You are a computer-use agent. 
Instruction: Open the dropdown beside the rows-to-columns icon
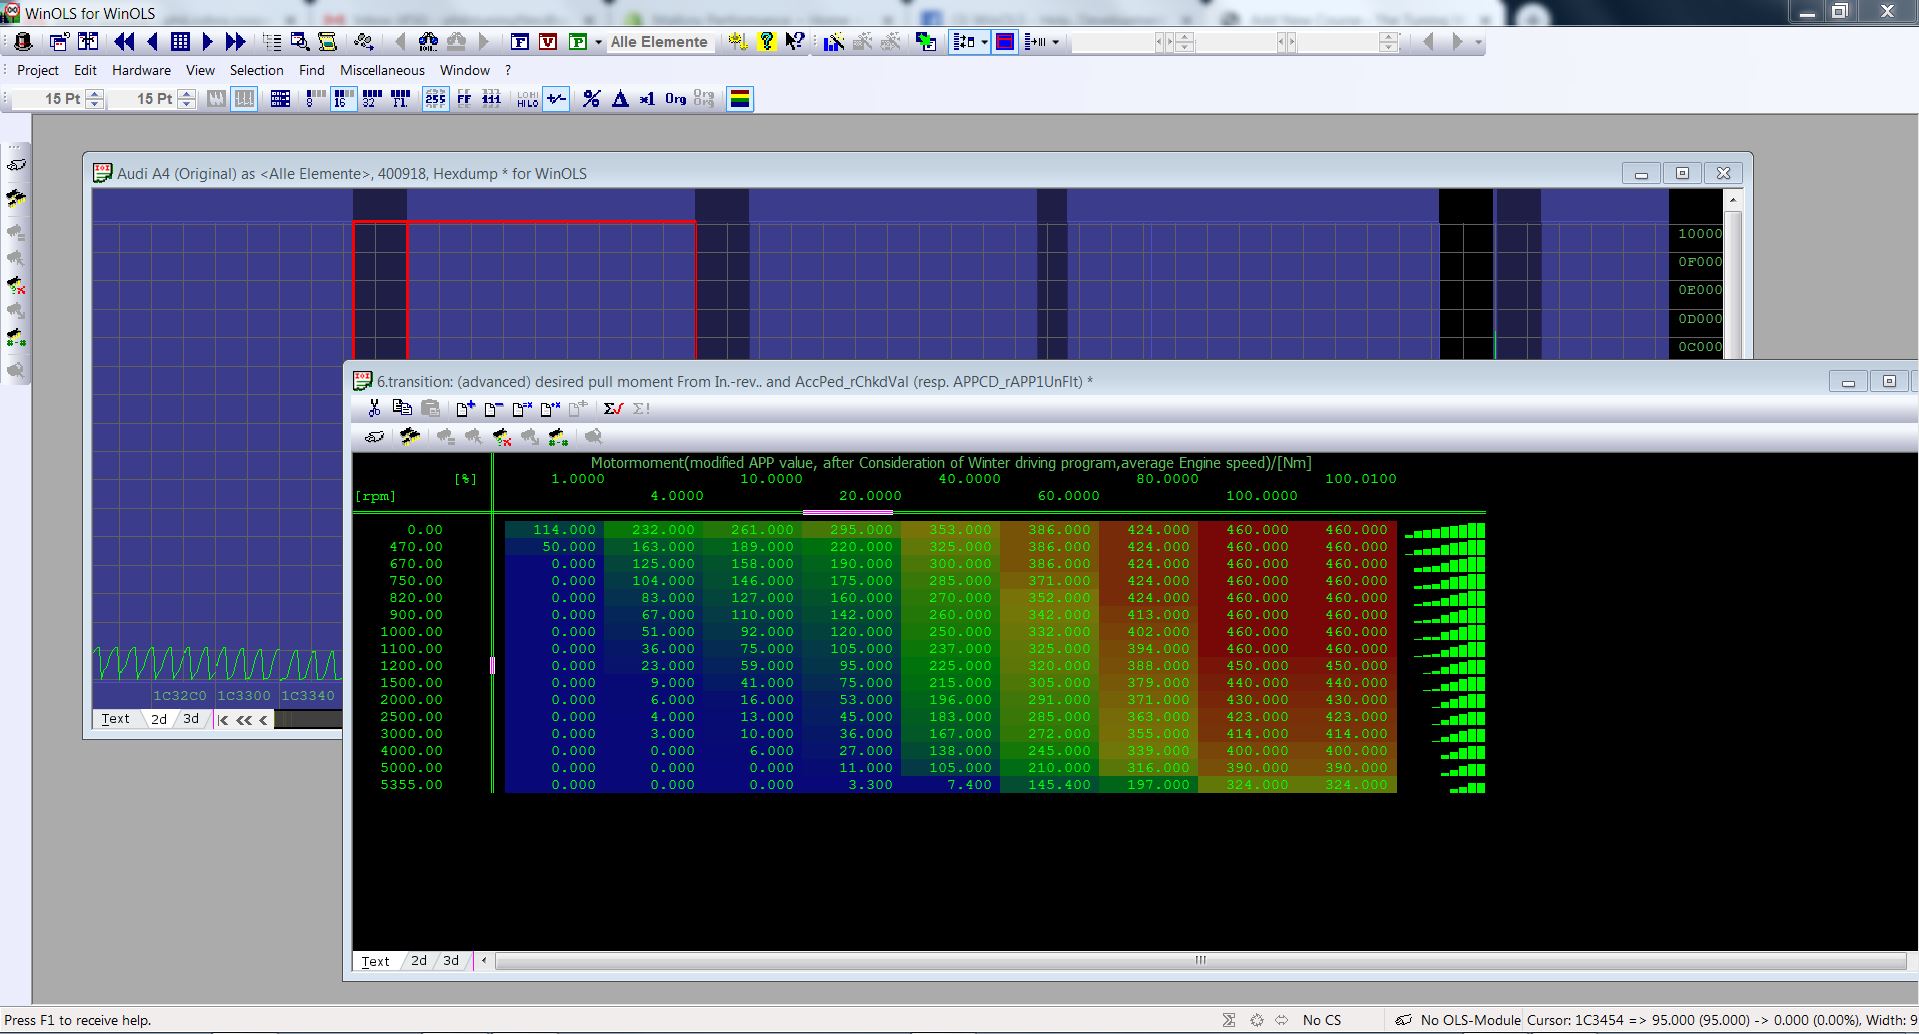[x=1056, y=42]
